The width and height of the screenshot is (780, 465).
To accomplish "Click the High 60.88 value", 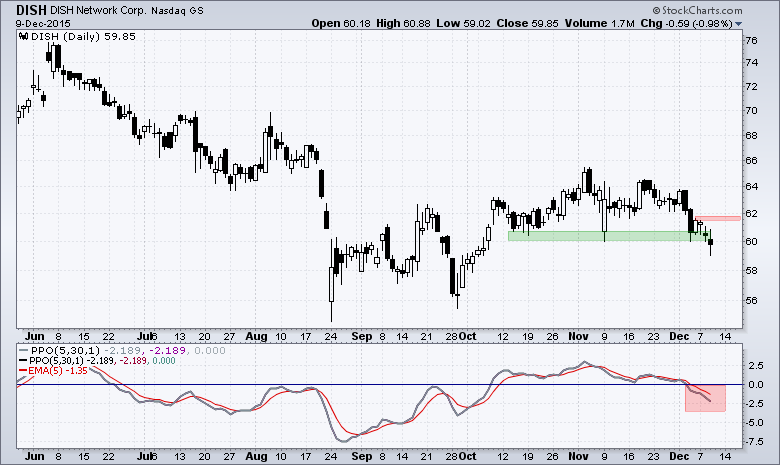I will (403, 23).
